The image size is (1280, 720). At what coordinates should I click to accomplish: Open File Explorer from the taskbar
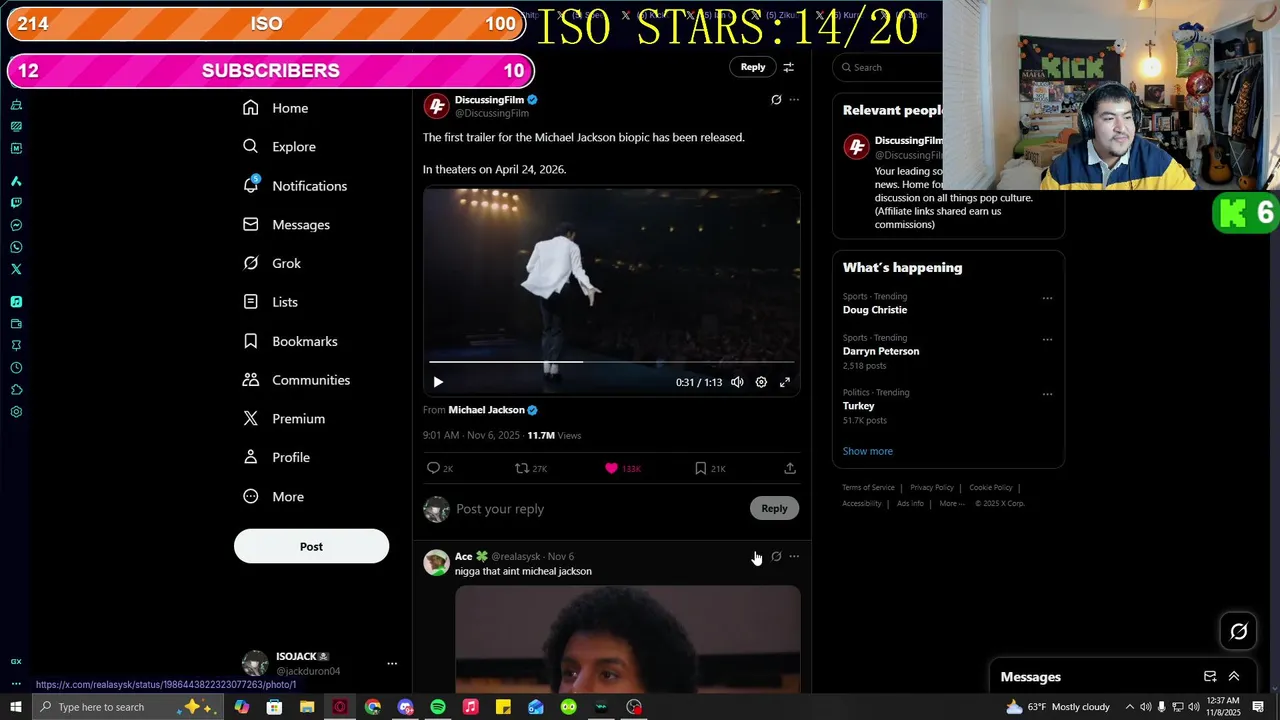pos(307,707)
